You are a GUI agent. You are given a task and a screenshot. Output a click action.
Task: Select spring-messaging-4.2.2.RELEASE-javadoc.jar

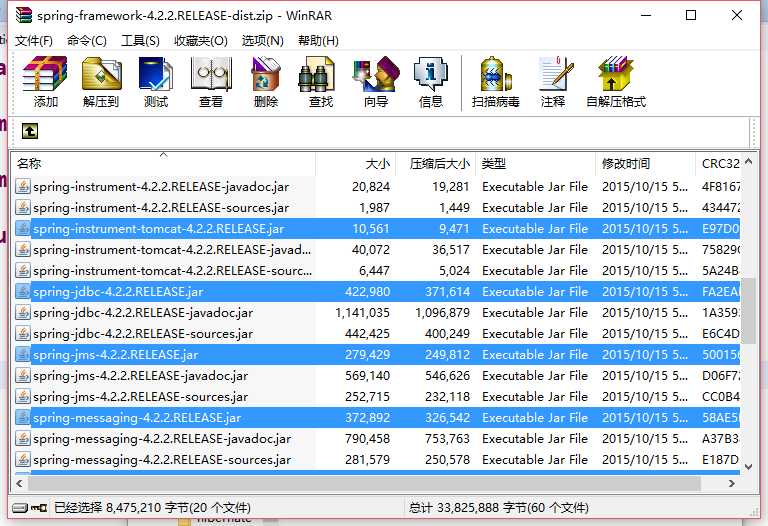pos(376,439)
